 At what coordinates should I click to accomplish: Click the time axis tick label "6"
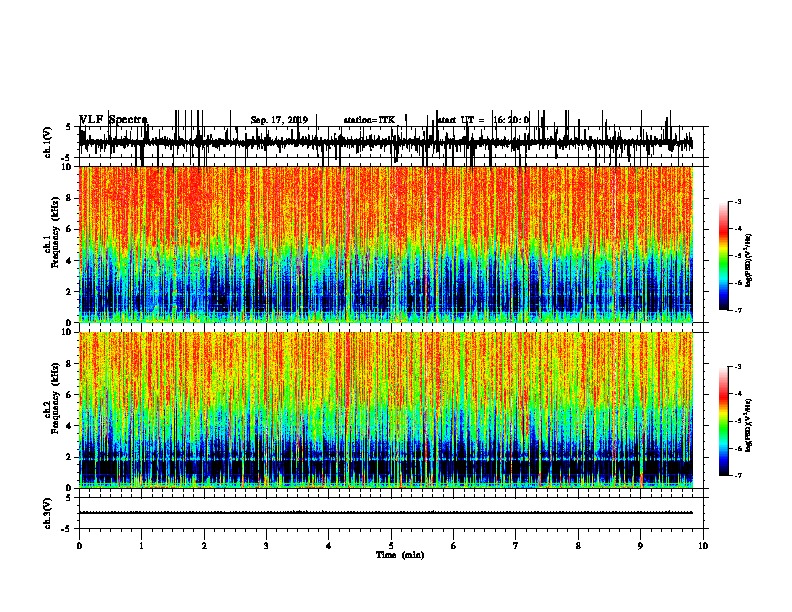click(x=454, y=546)
